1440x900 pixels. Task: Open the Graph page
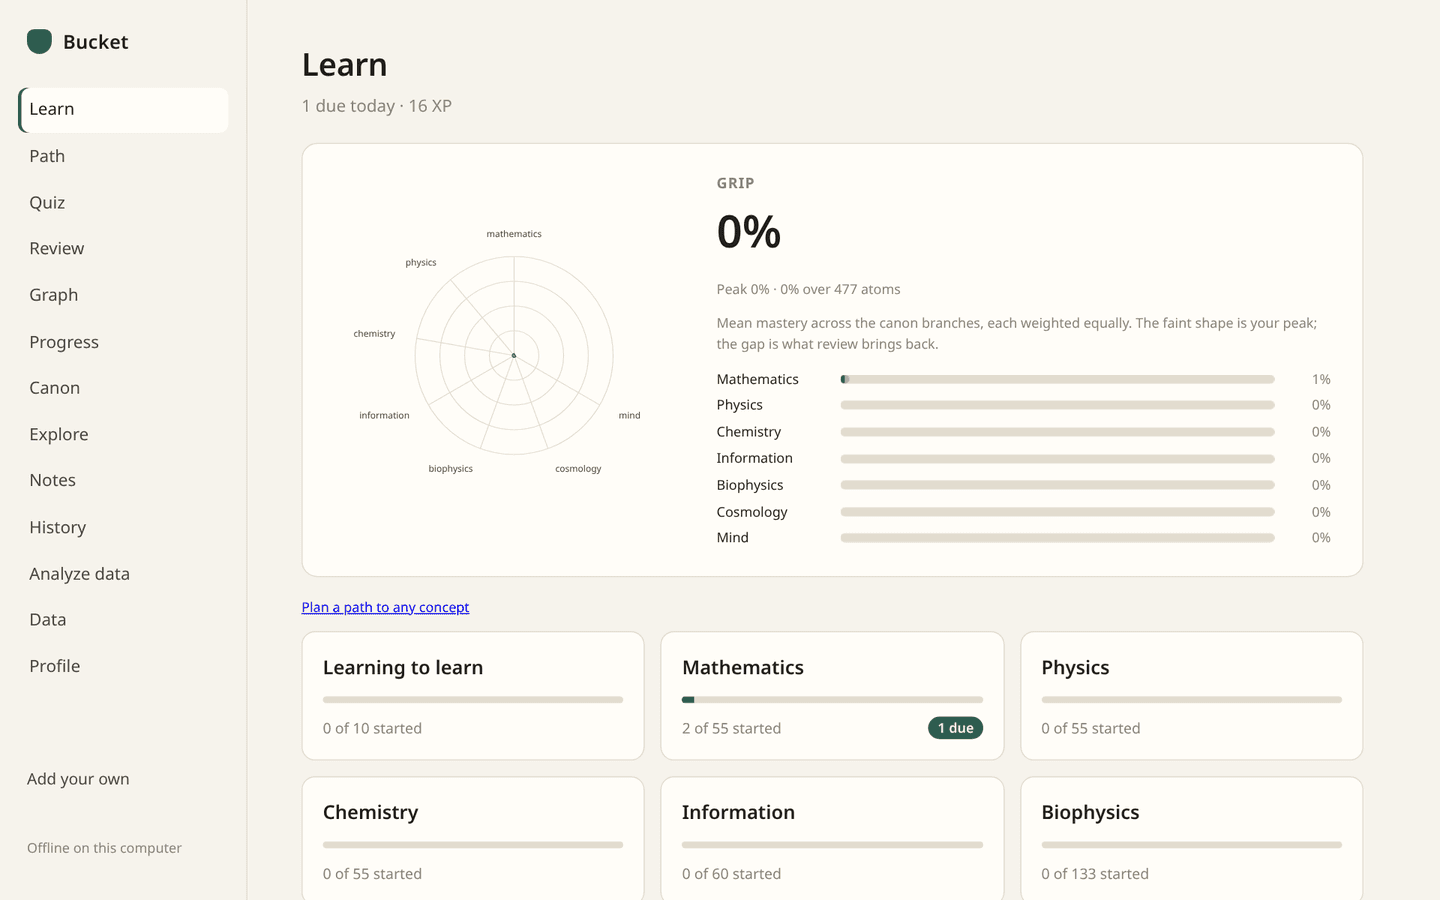(x=123, y=295)
